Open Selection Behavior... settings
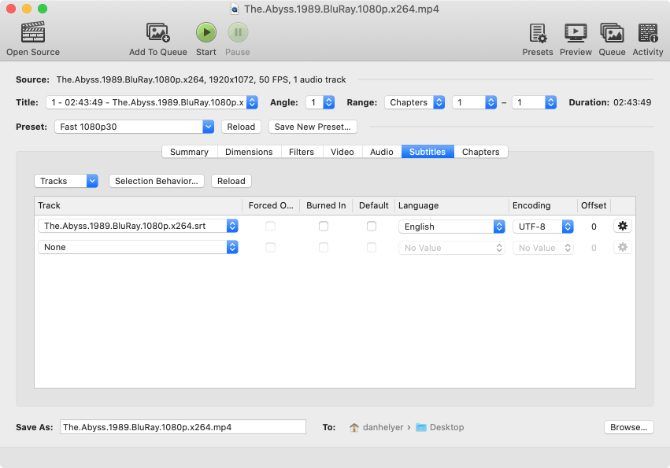This screenshot has width=670, height=468. coord(156,181)
